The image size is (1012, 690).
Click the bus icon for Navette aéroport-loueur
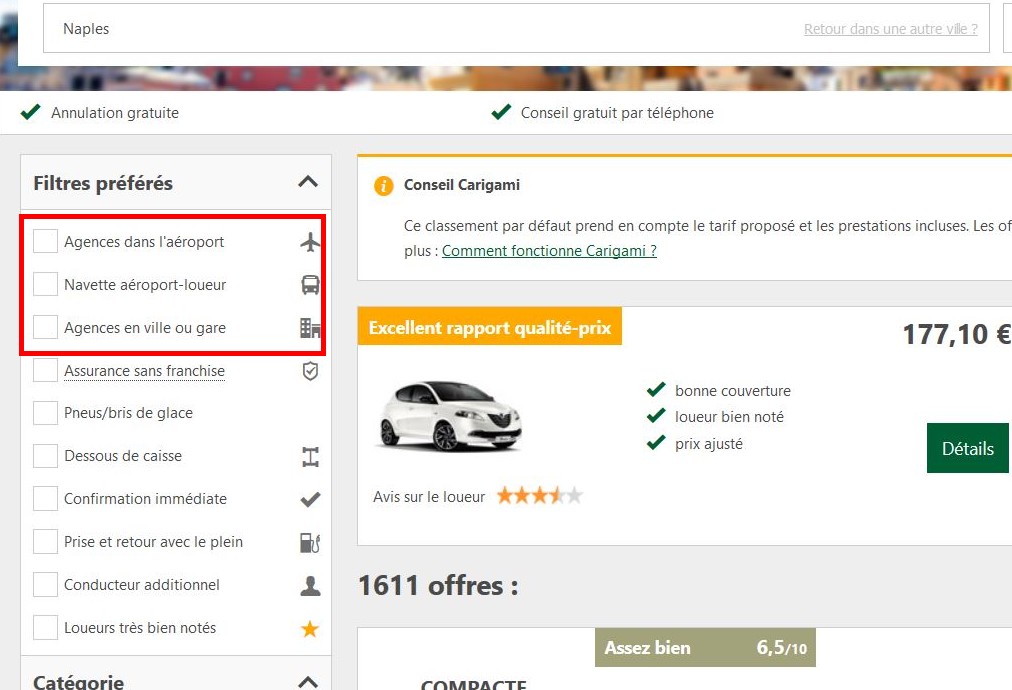[x=310, y=285]
